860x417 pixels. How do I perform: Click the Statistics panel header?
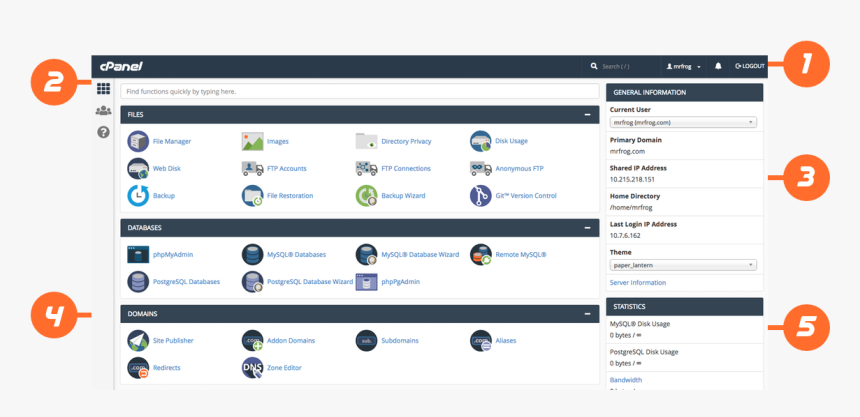(x=684, y=307)
